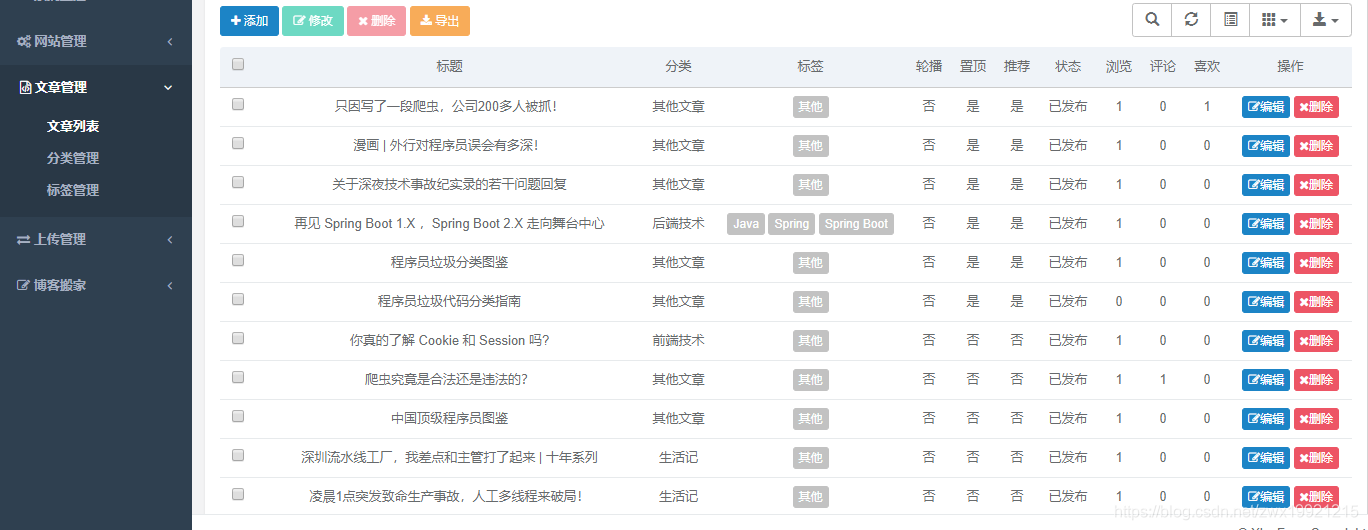Open 分类管理 in the sidebar

pos(73,158)
